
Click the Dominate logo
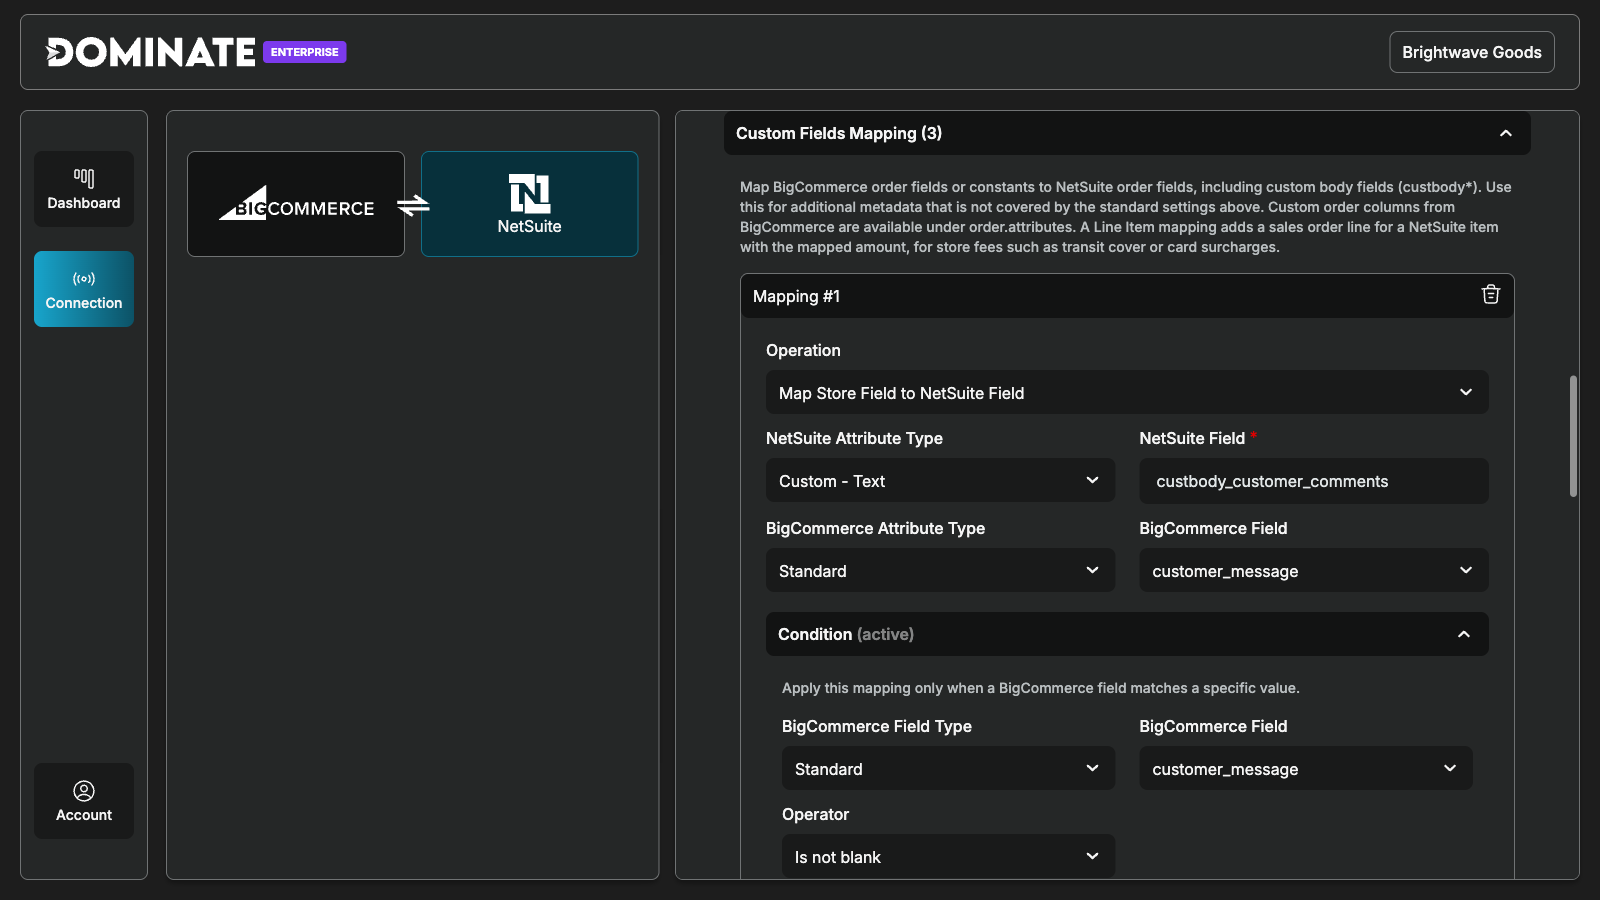coord(150,52)
